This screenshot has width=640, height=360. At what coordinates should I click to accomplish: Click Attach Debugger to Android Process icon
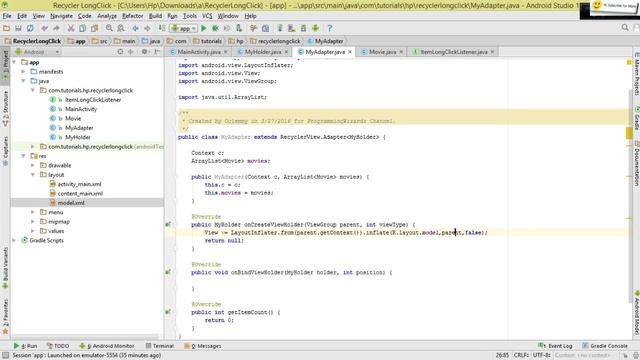(239, 28)
